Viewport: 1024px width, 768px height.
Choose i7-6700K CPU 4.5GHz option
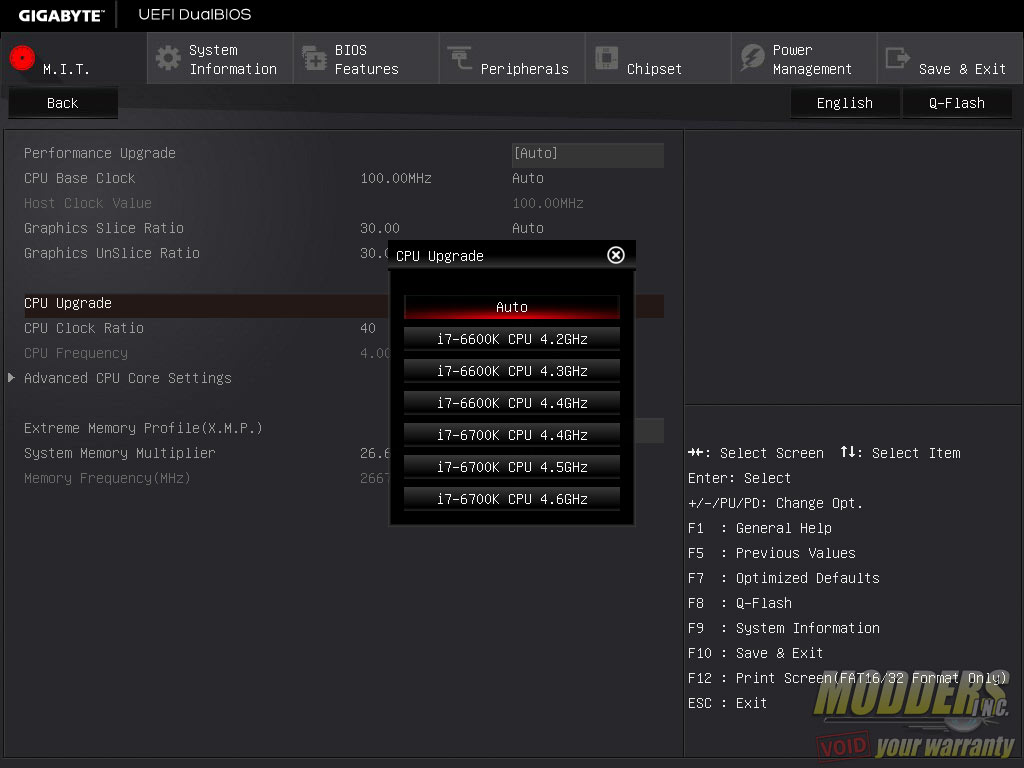pyautogui.click(x=511, y=467)
